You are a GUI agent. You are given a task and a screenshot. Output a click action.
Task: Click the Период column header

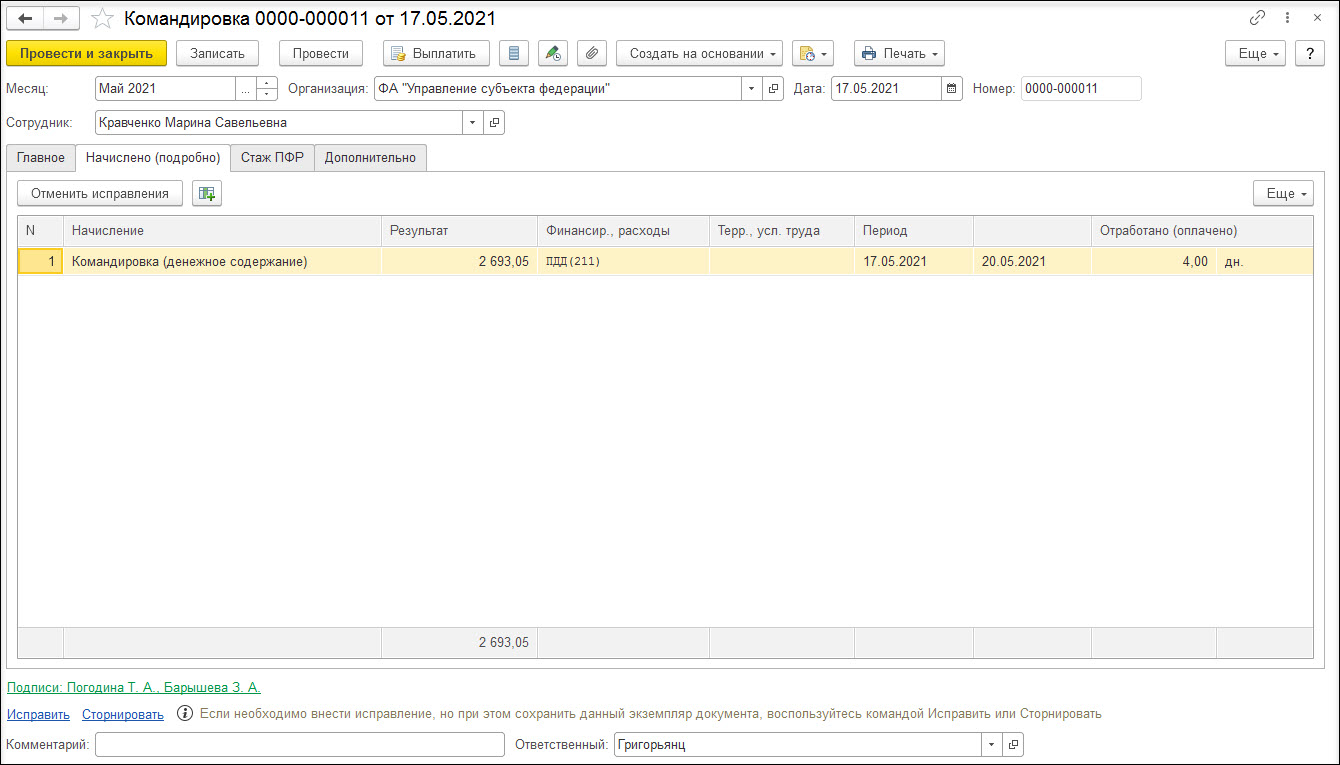(914, 230)
